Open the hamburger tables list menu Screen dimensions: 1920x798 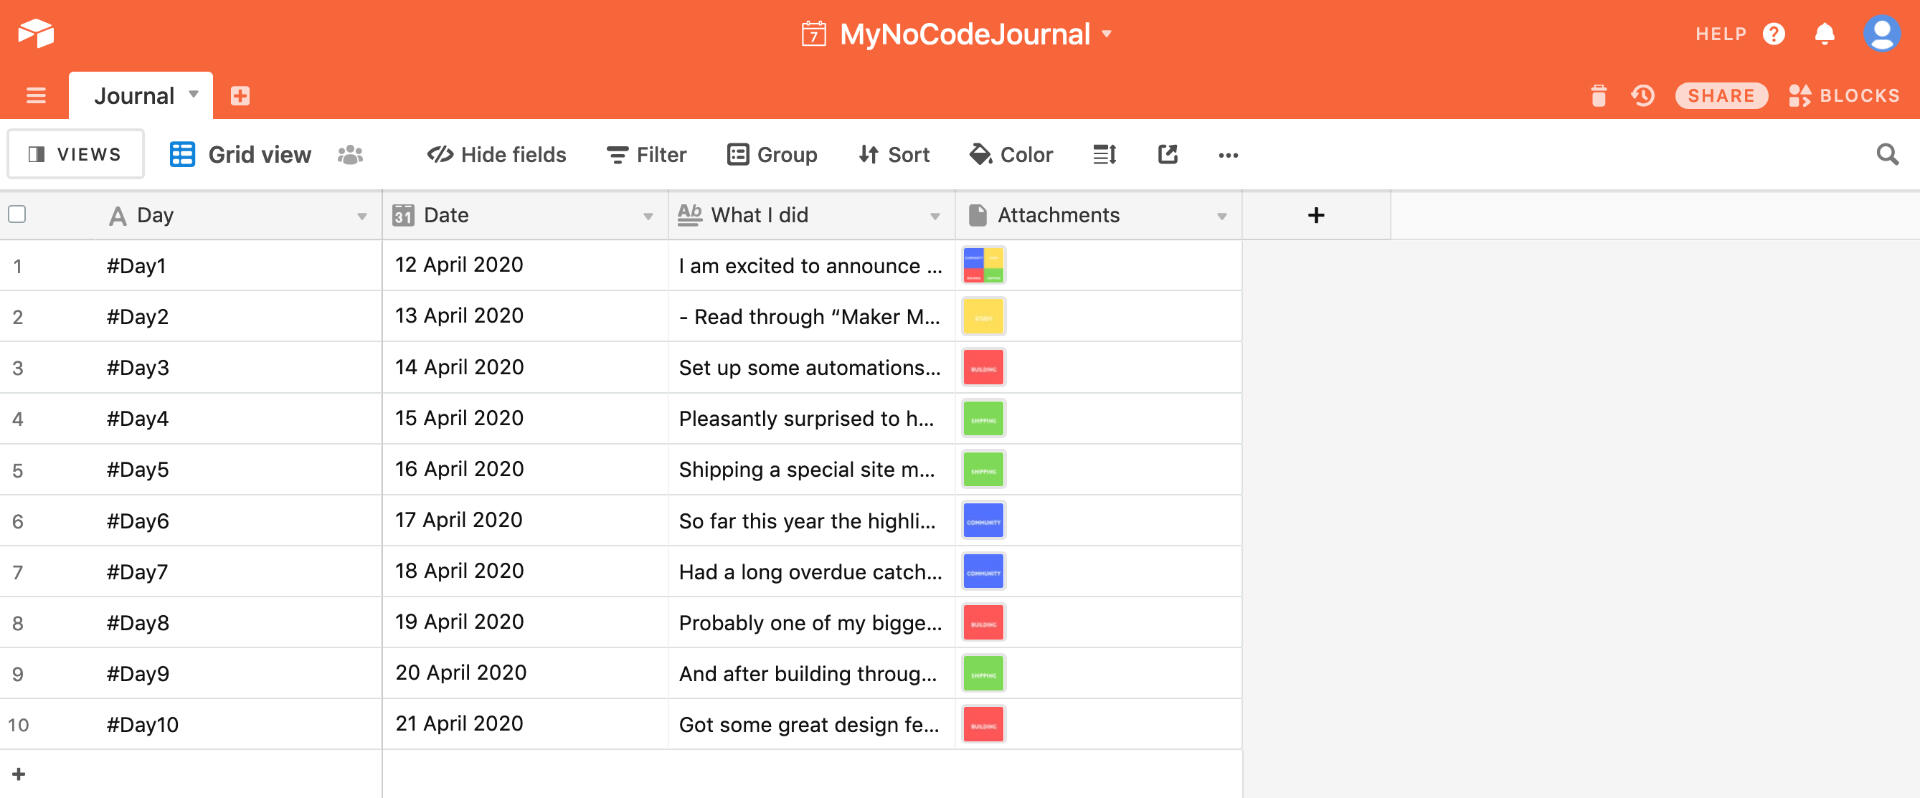pos(36,96)
